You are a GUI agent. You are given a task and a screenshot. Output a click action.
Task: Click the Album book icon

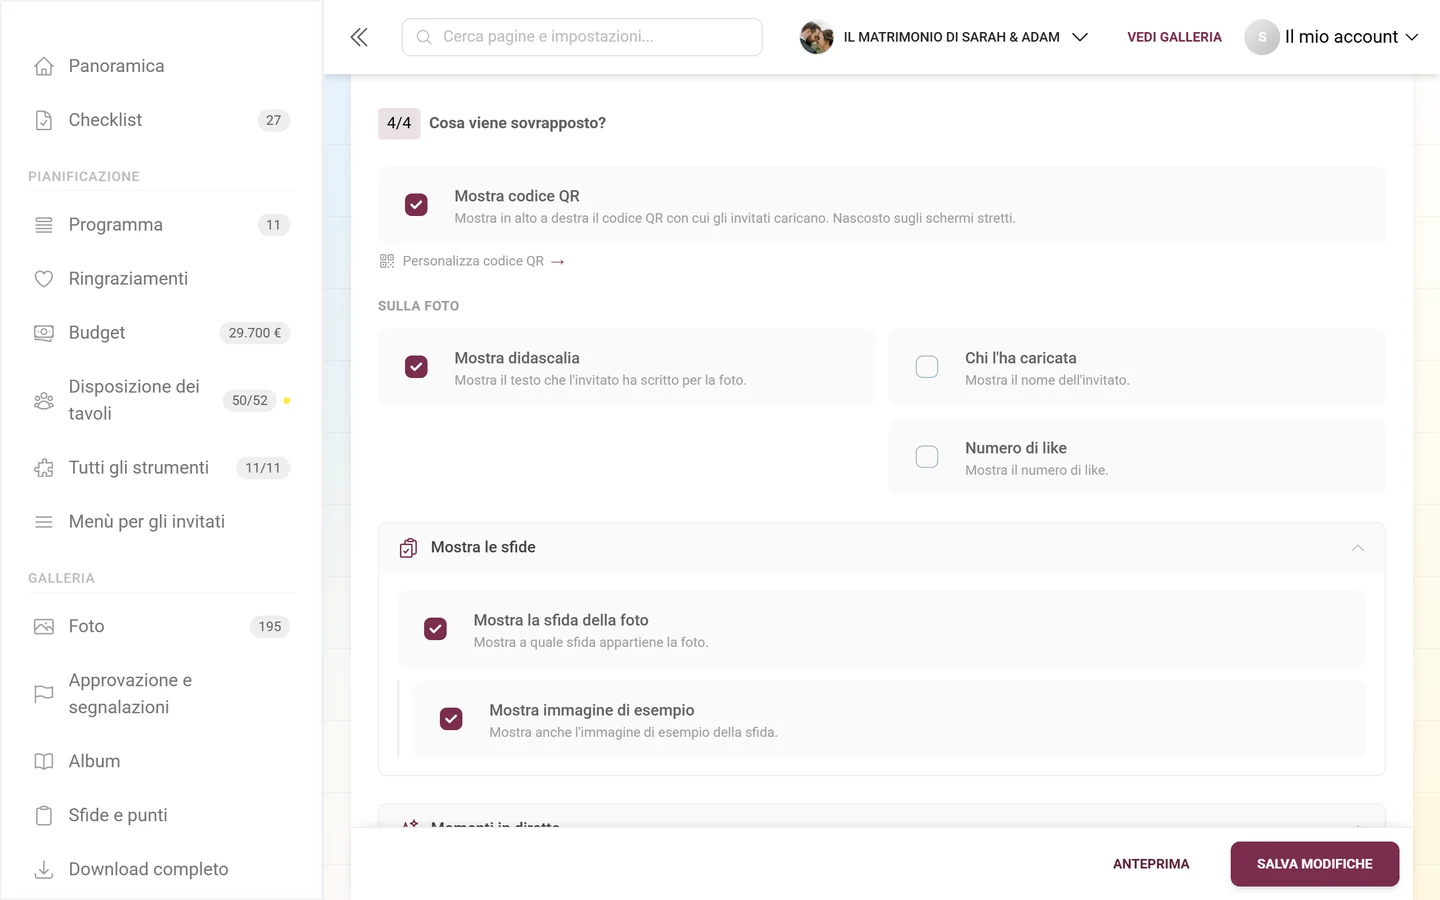coord(44,762)
